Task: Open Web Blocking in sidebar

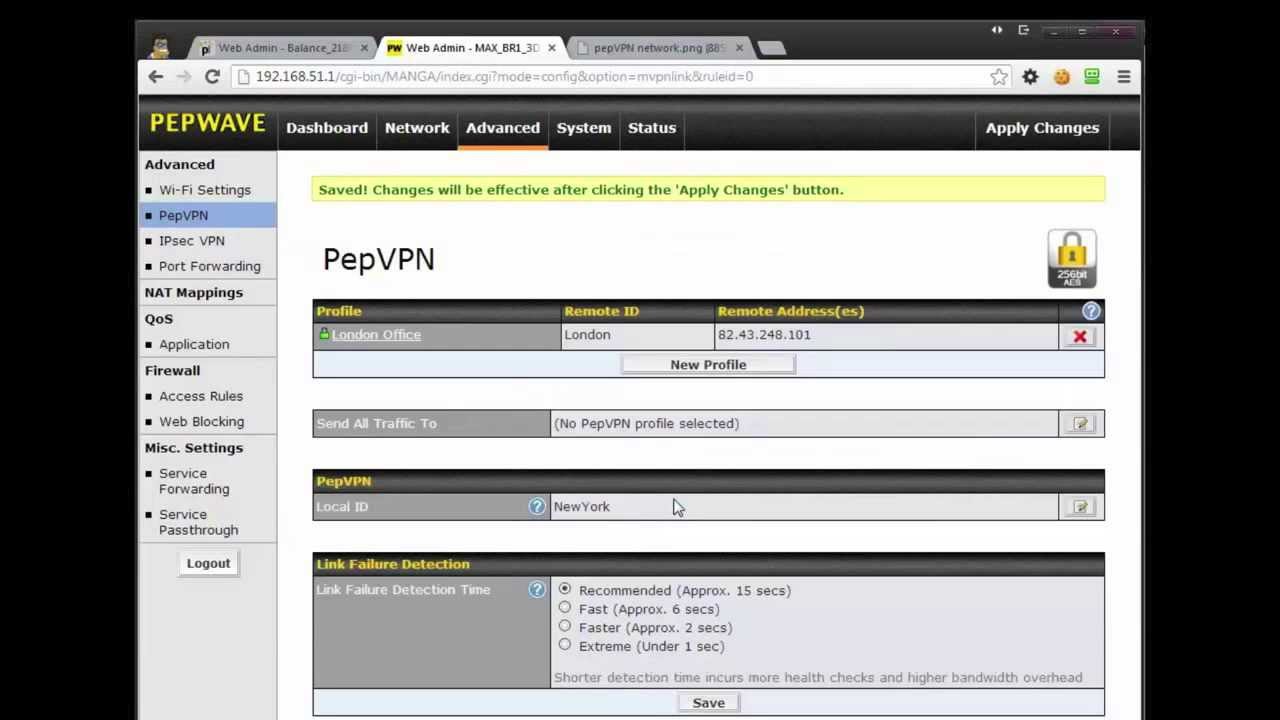Action: [x=202, y=422]
